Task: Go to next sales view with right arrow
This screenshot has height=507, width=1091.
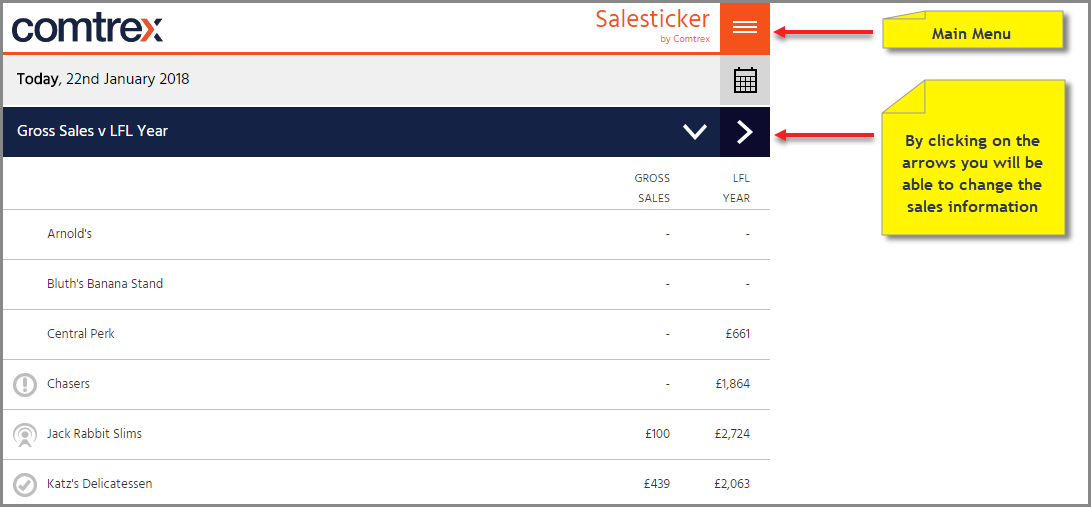Action: point(744,131)
